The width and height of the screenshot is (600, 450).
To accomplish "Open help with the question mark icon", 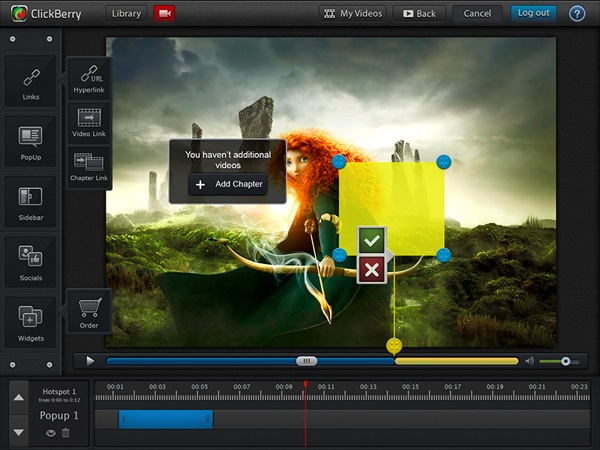I will (x=577, y=14).
